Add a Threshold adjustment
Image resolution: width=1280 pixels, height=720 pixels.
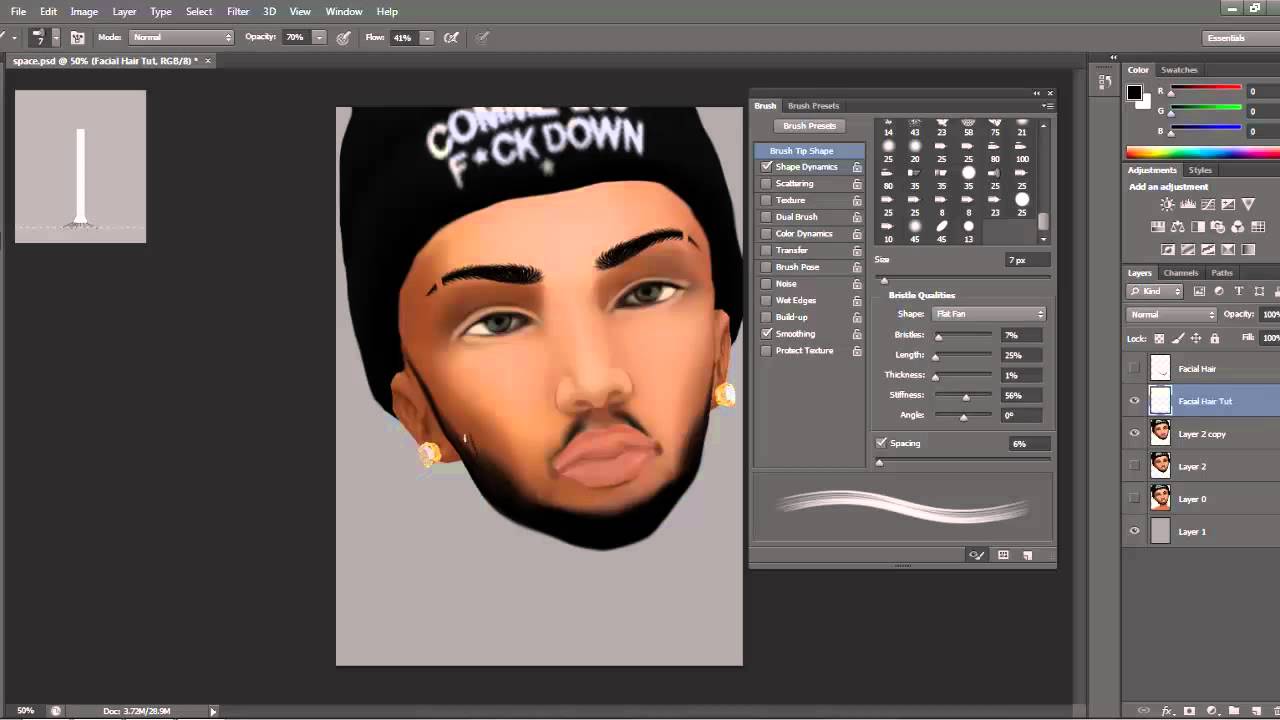tap(1208, 250)
